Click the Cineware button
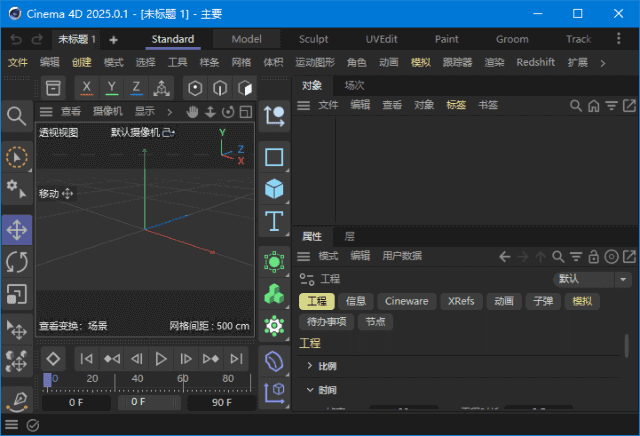Viewport: 640px width, 436px height. click(x=406, y=301)
